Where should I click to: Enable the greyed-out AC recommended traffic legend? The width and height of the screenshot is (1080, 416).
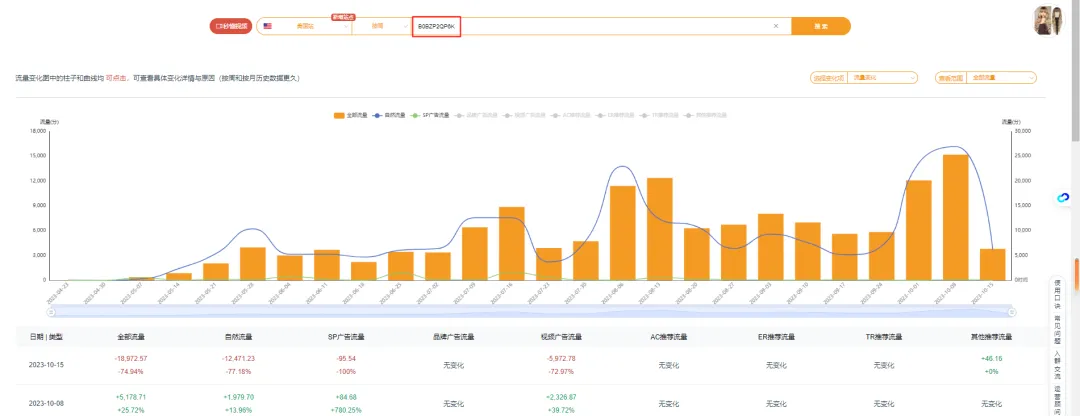click(572, 115)
